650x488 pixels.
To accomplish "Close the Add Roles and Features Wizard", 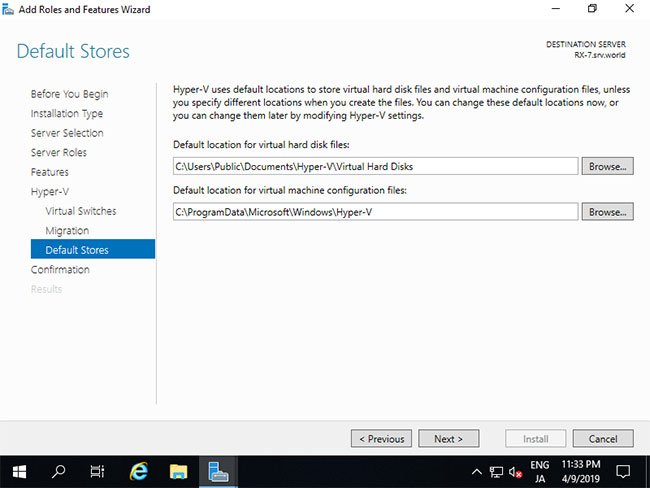I will (x=629, y=9).
